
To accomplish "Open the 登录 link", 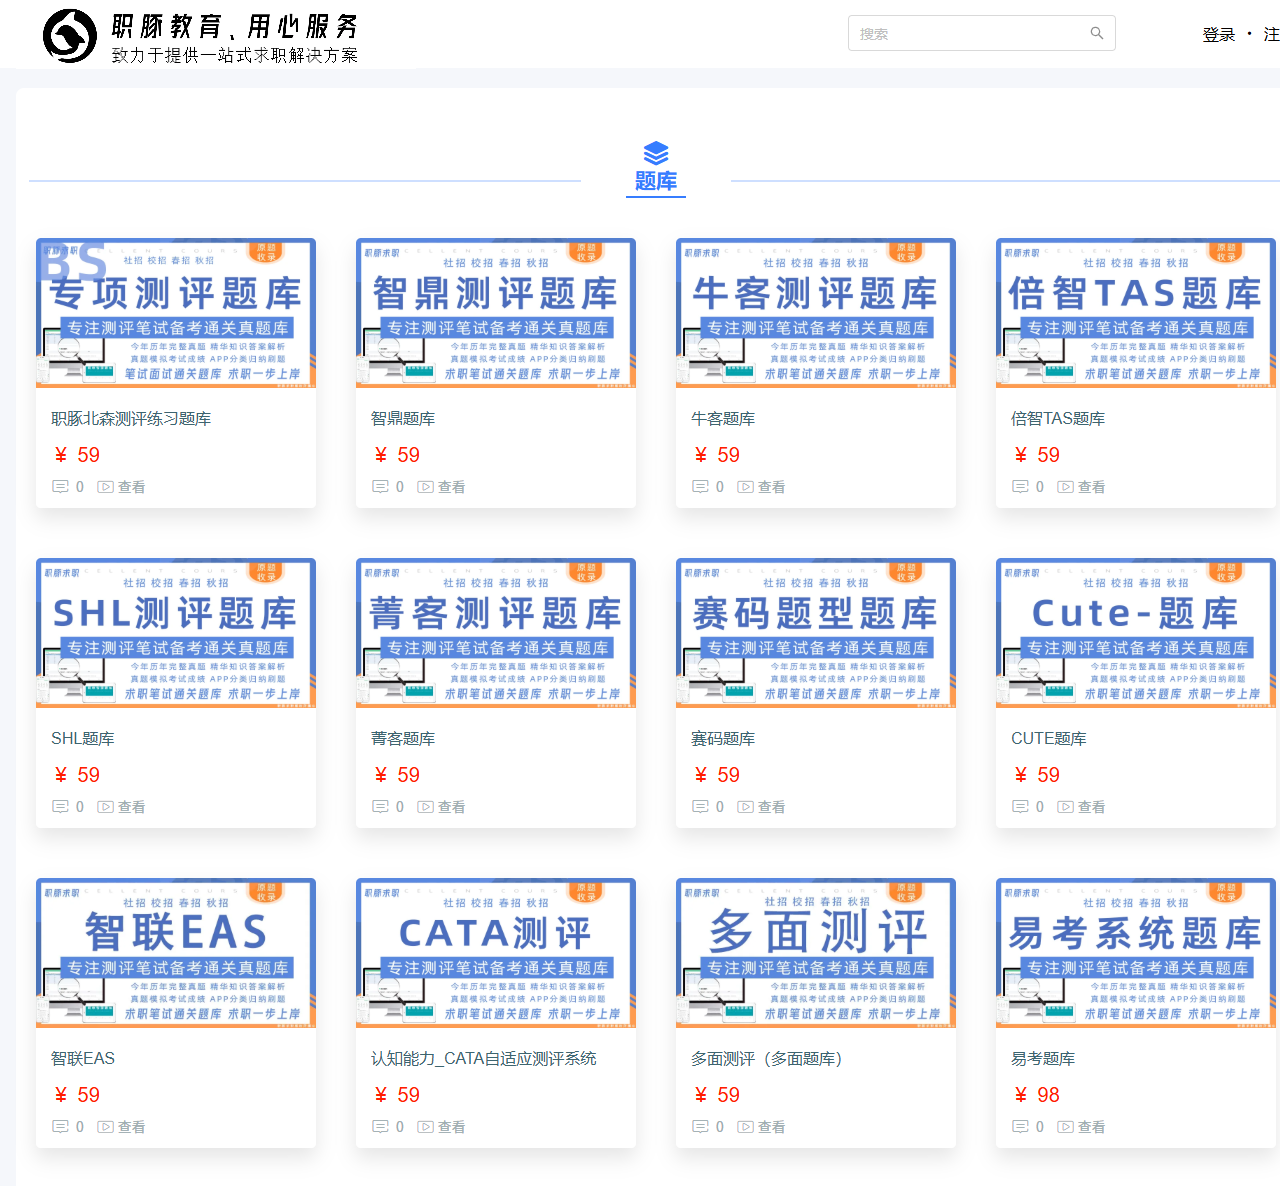I will click(1219, 33).
